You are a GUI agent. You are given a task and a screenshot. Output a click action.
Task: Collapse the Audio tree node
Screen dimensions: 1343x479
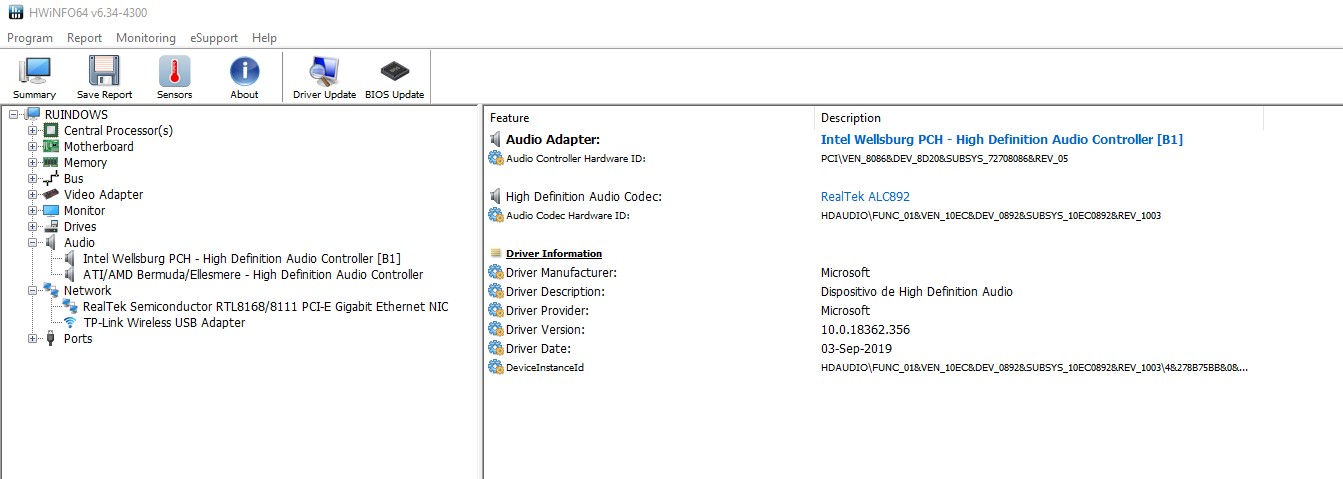[x=33, y=243]
